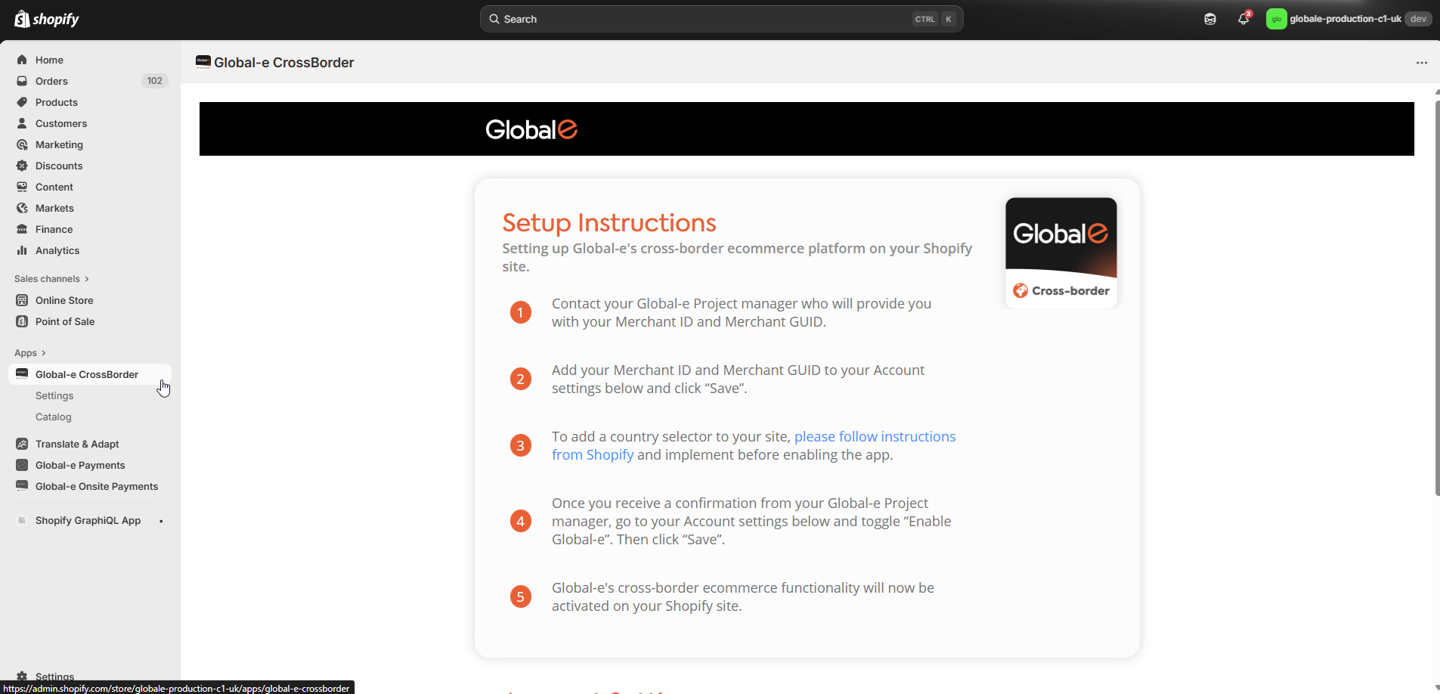
Task: Follow the 'please follow instructions from Shopify' link
Action: [x=874, y=437]
